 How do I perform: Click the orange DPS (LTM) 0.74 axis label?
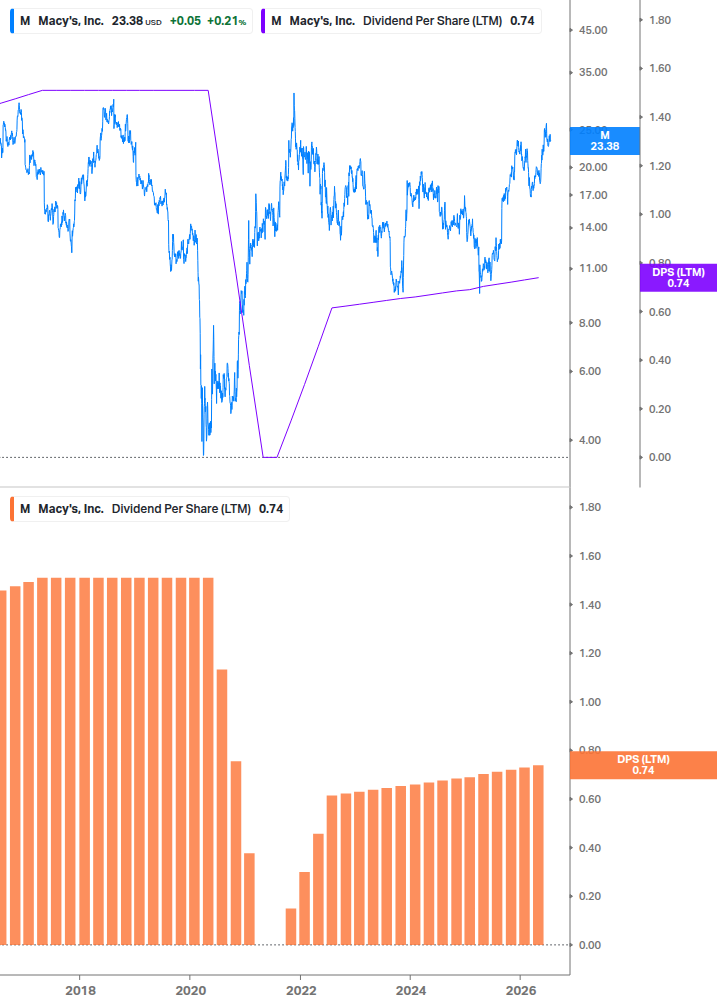[x=643, y=765]
